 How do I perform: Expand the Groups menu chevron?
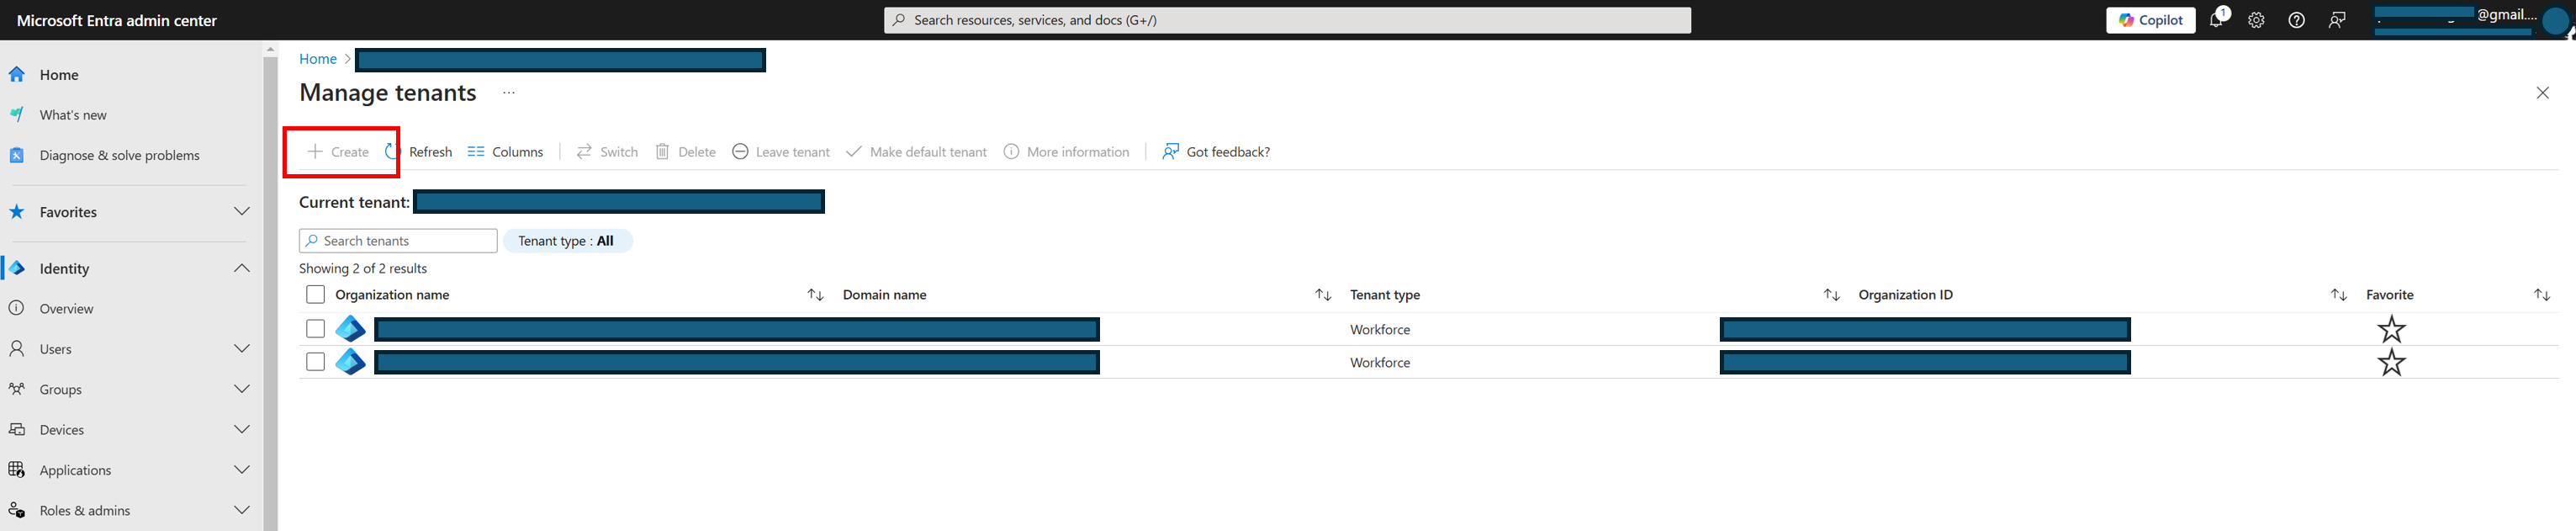(242, 388)
